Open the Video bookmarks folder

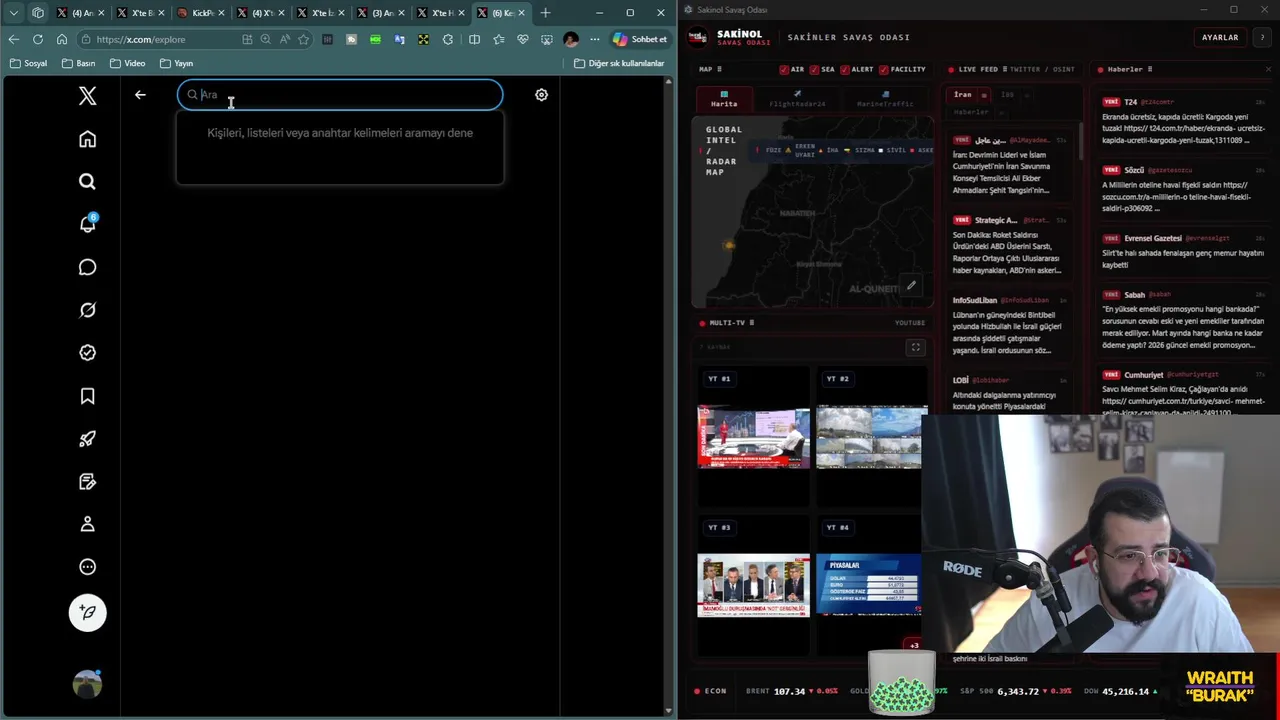pyautogui.click(x=127, y=63)
